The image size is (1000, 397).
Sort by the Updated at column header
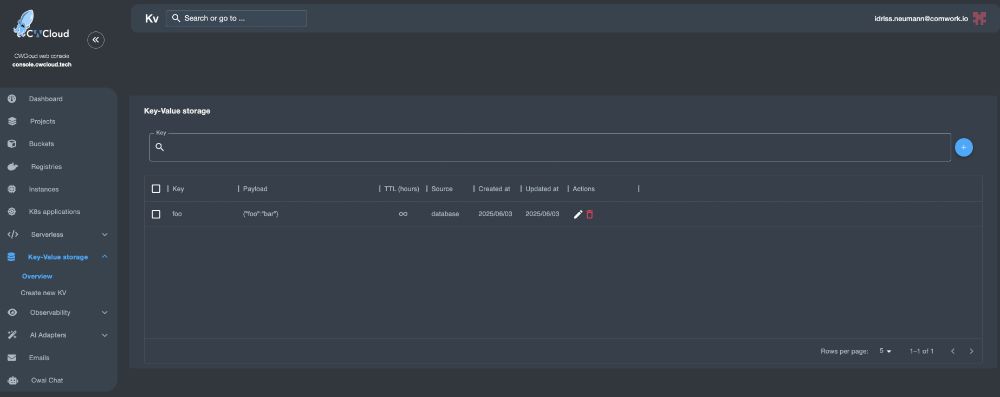542,189
